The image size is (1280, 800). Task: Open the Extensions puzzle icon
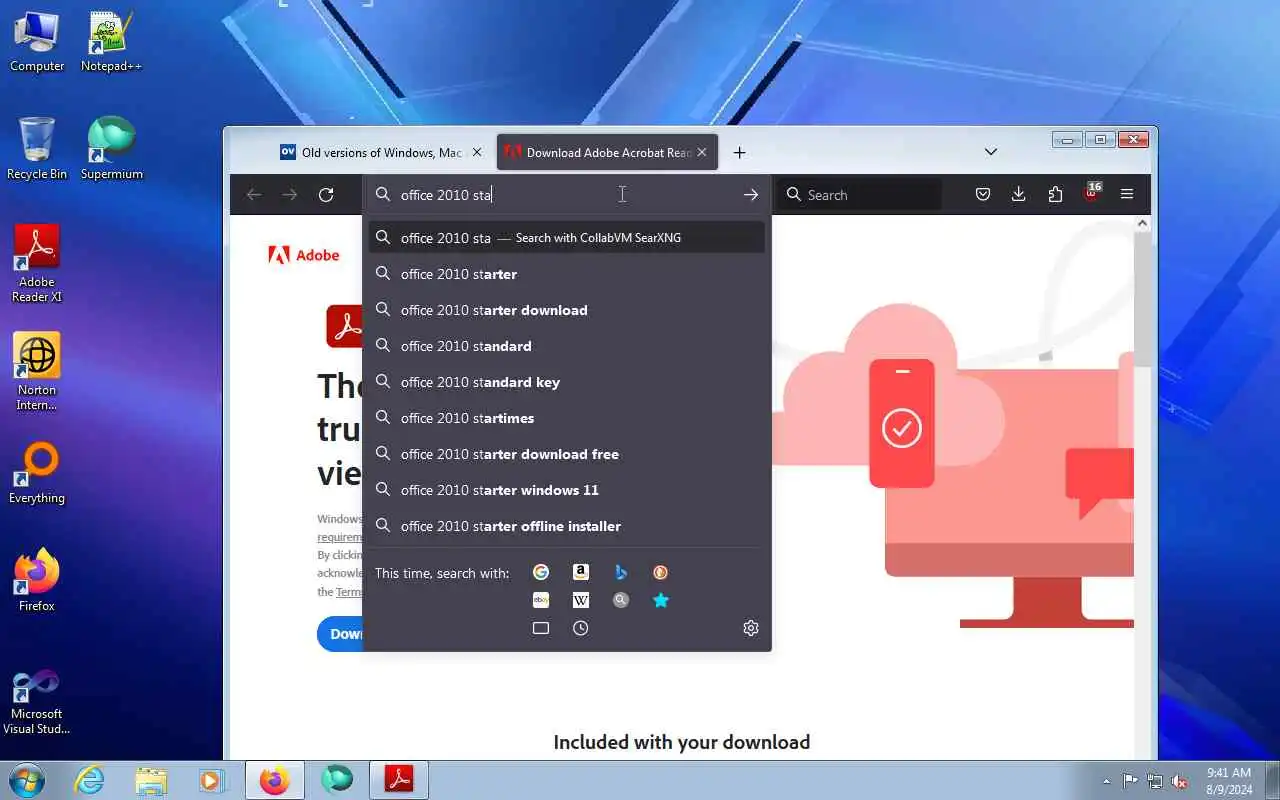pos(1055,195)
